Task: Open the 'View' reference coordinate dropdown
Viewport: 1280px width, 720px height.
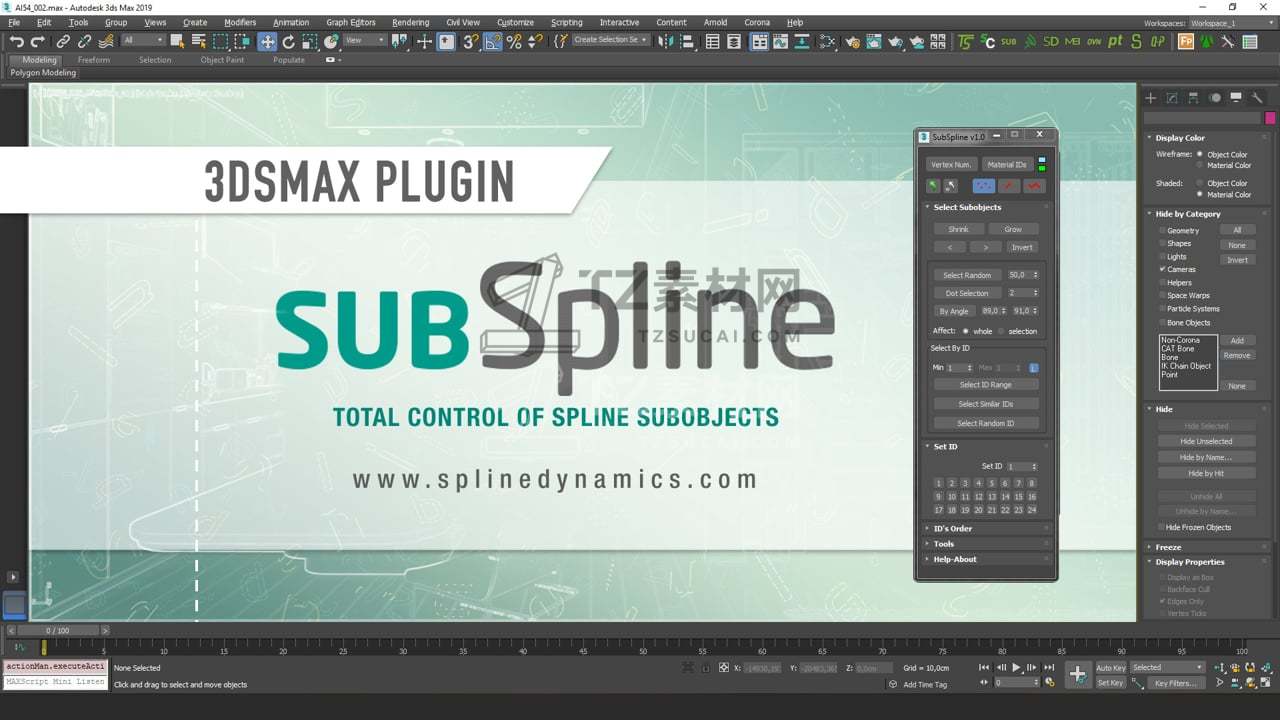Action: (364, 41)
